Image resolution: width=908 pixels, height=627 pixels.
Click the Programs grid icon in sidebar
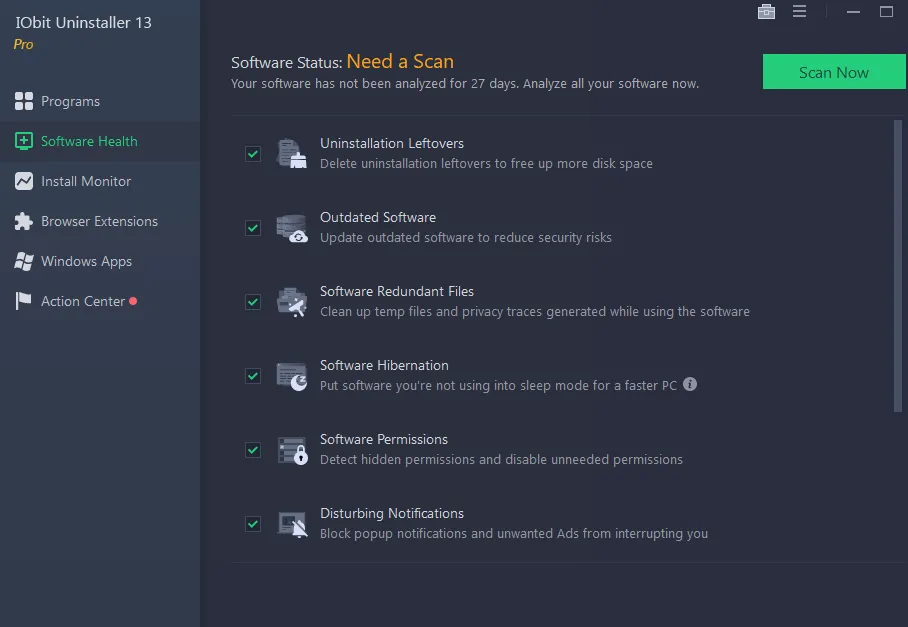[22, 101]
